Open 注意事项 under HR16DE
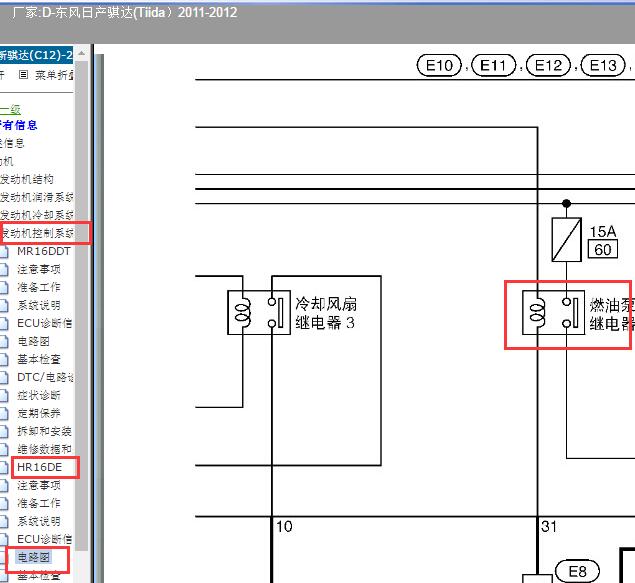Image resolution: width=635 pixels, height=583 pixels. pos(38,485)
